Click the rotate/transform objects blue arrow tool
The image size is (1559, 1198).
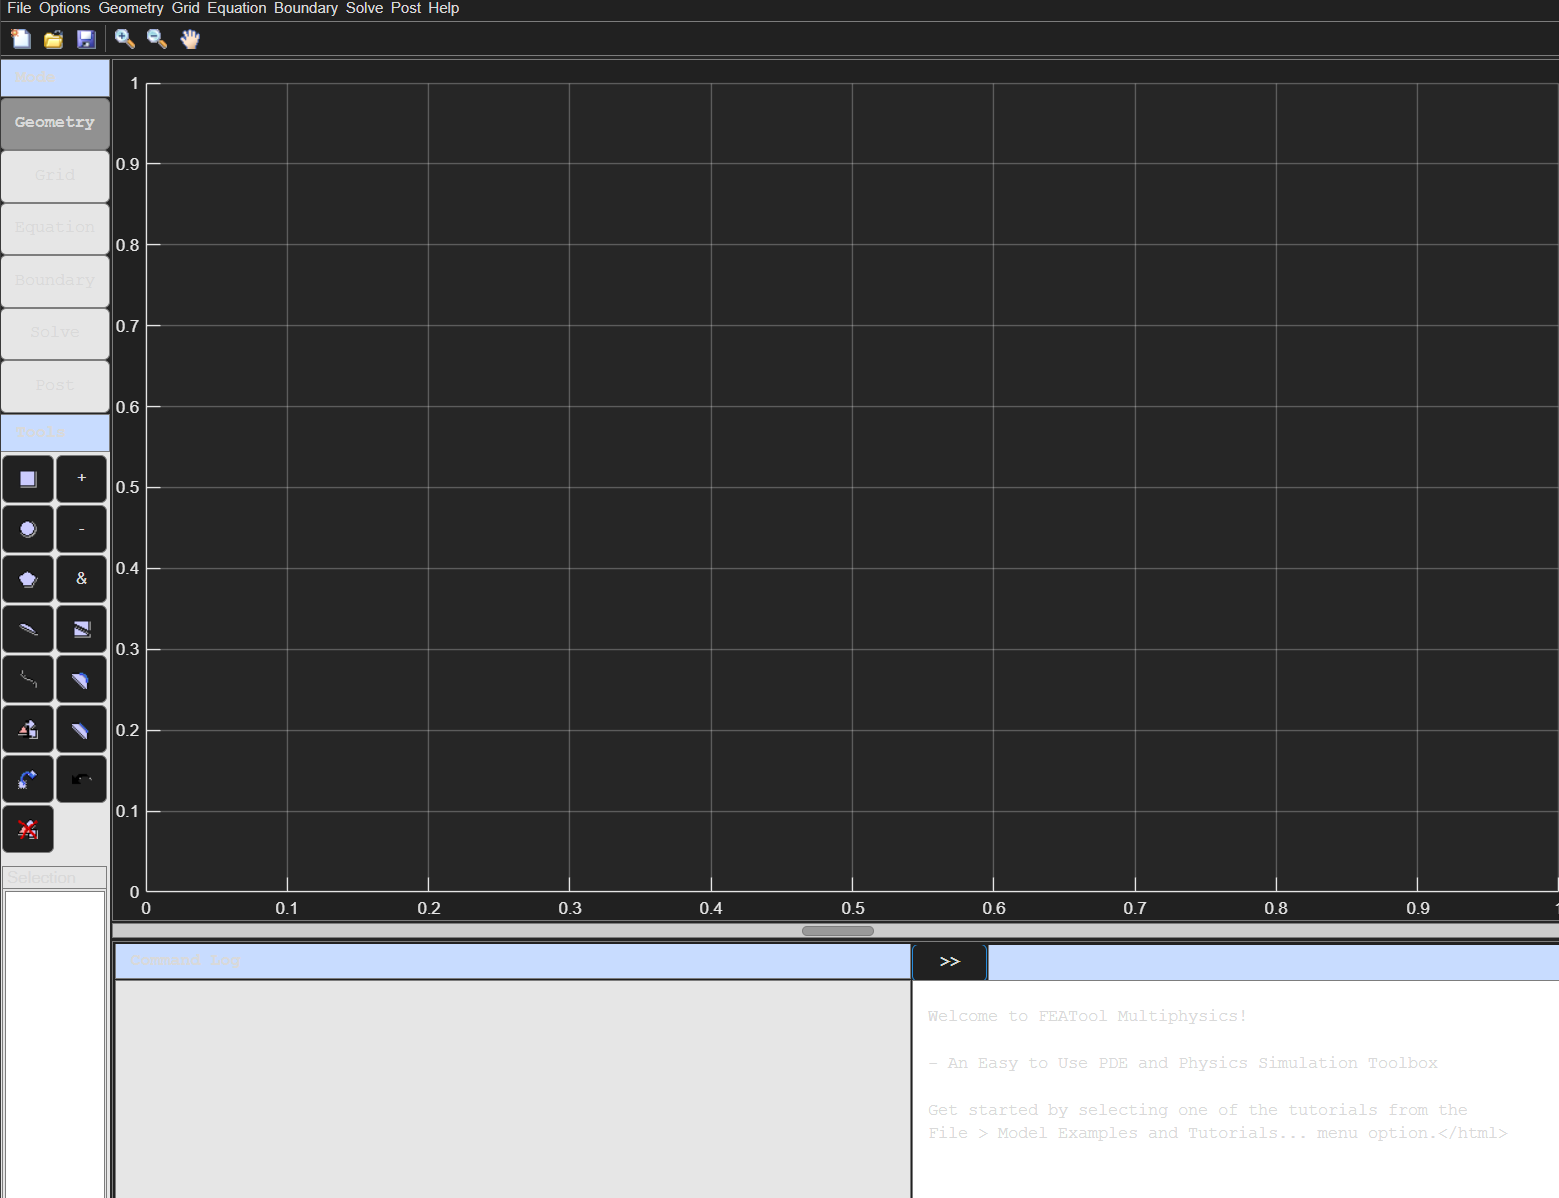28,779
